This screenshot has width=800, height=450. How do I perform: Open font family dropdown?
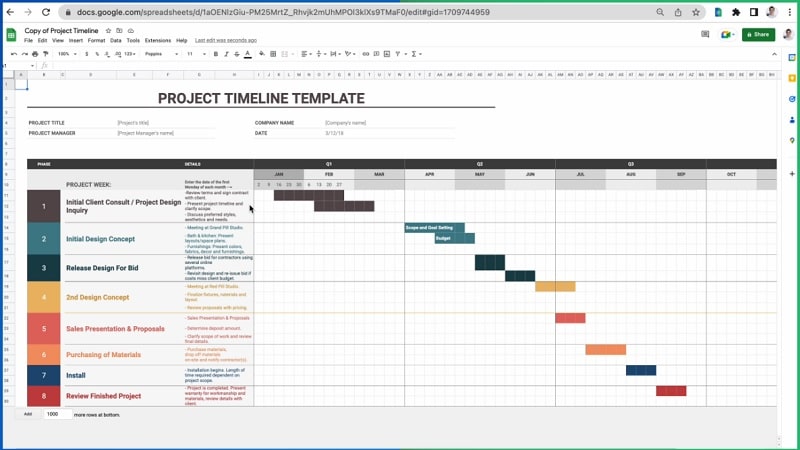(161, 54)
